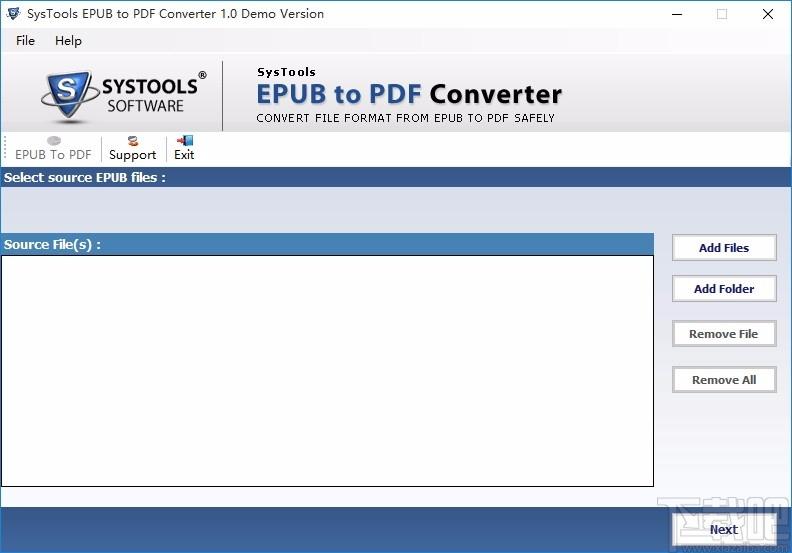Click the Exit toolbar icon
The image size is (792, 553).
coord(184,148)
